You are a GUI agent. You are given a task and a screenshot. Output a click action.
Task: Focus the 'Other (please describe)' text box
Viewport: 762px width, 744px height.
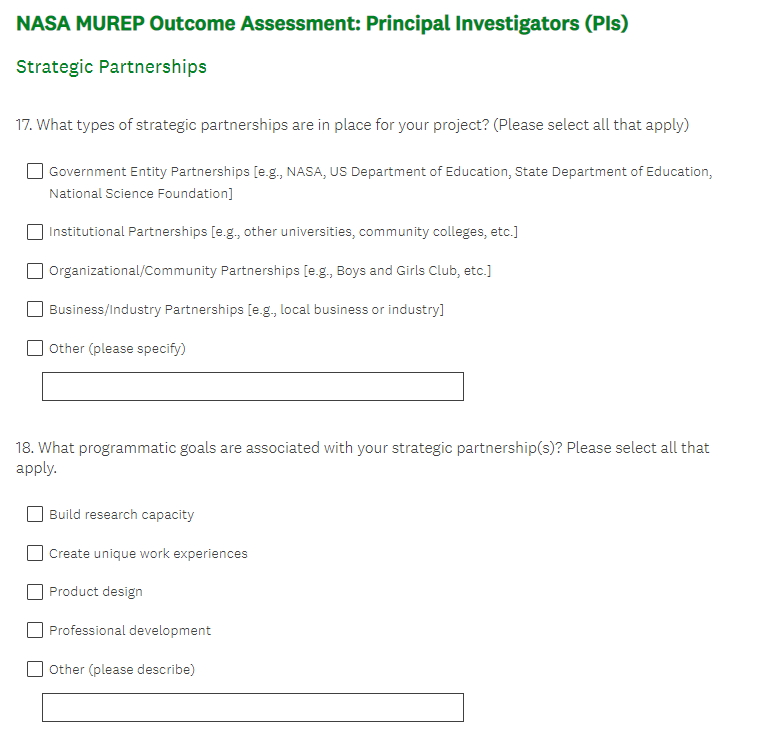click(x=252, y=707)
